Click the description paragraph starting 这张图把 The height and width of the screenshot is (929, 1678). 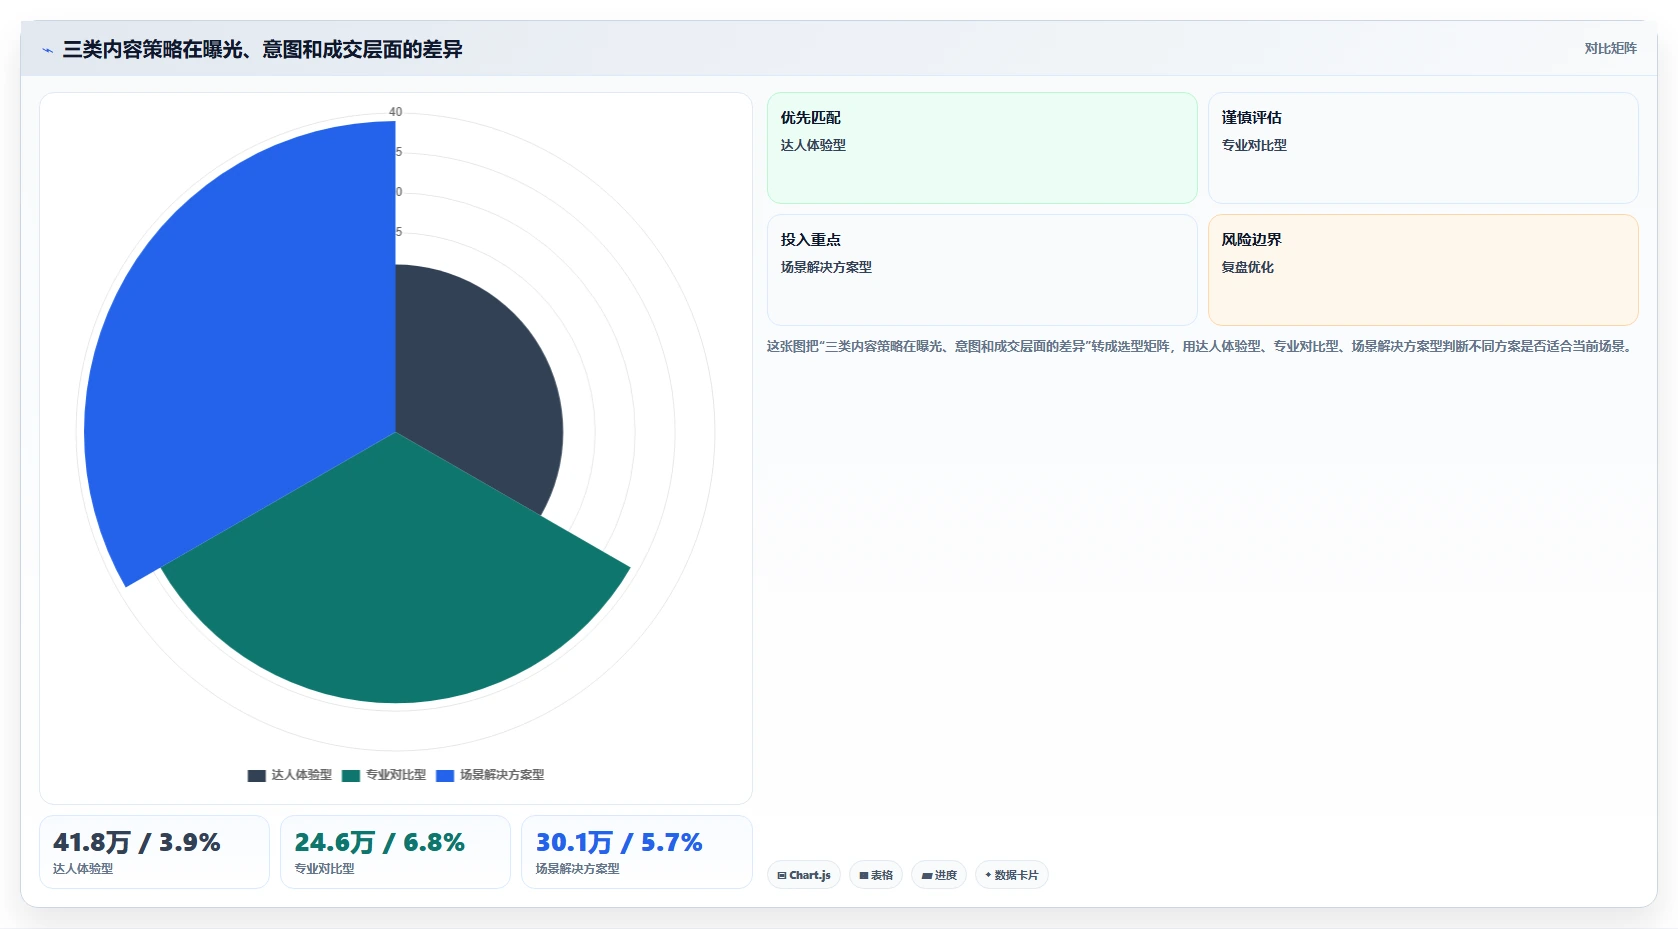[1201, 346]
